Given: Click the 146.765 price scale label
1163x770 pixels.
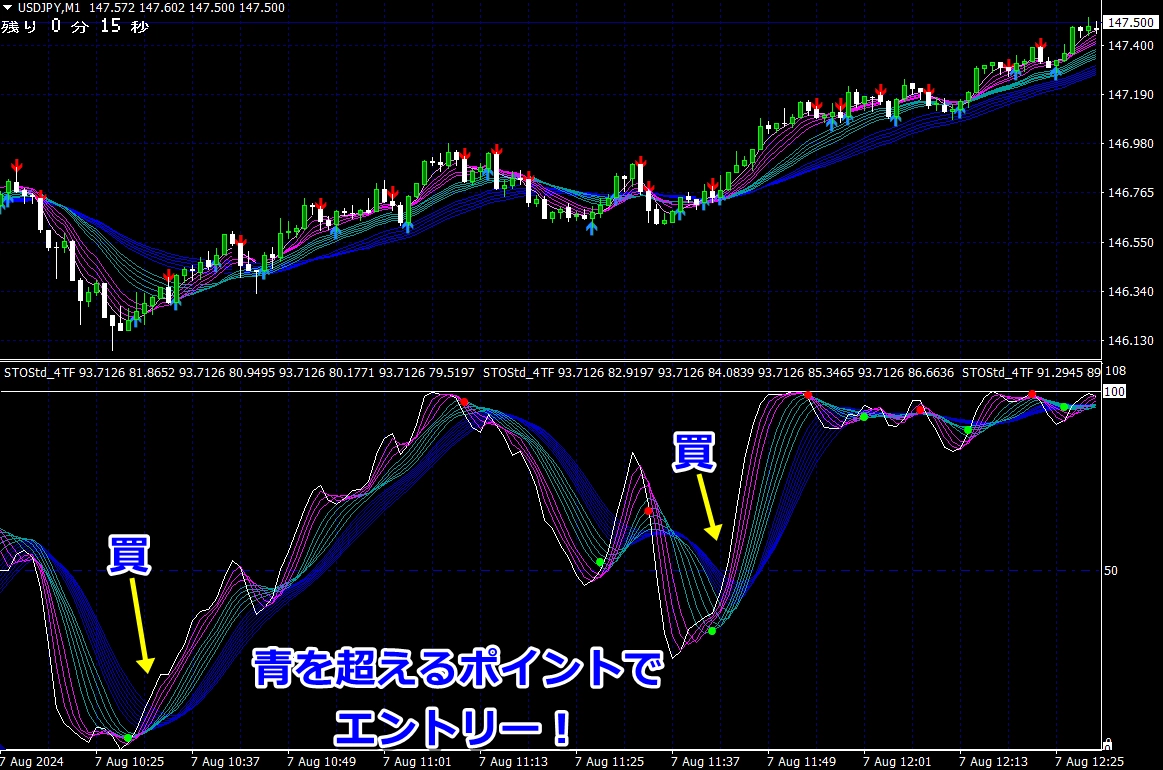Looking at the screenshot, I should (1130, 193).
